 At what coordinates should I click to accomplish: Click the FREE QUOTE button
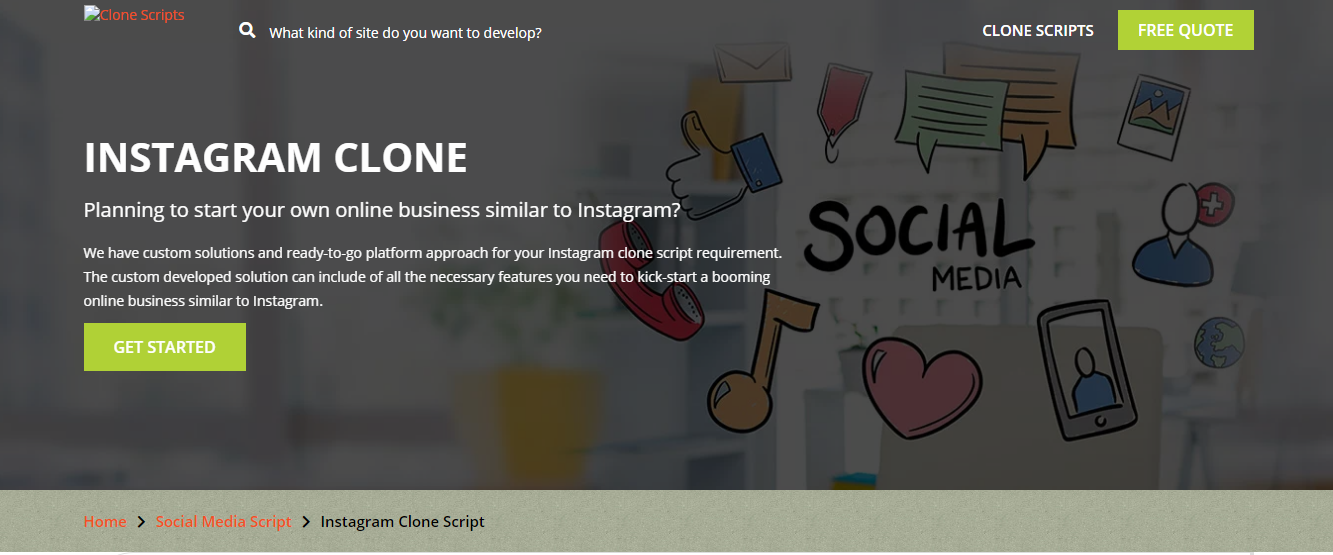tap(1185, 30)
